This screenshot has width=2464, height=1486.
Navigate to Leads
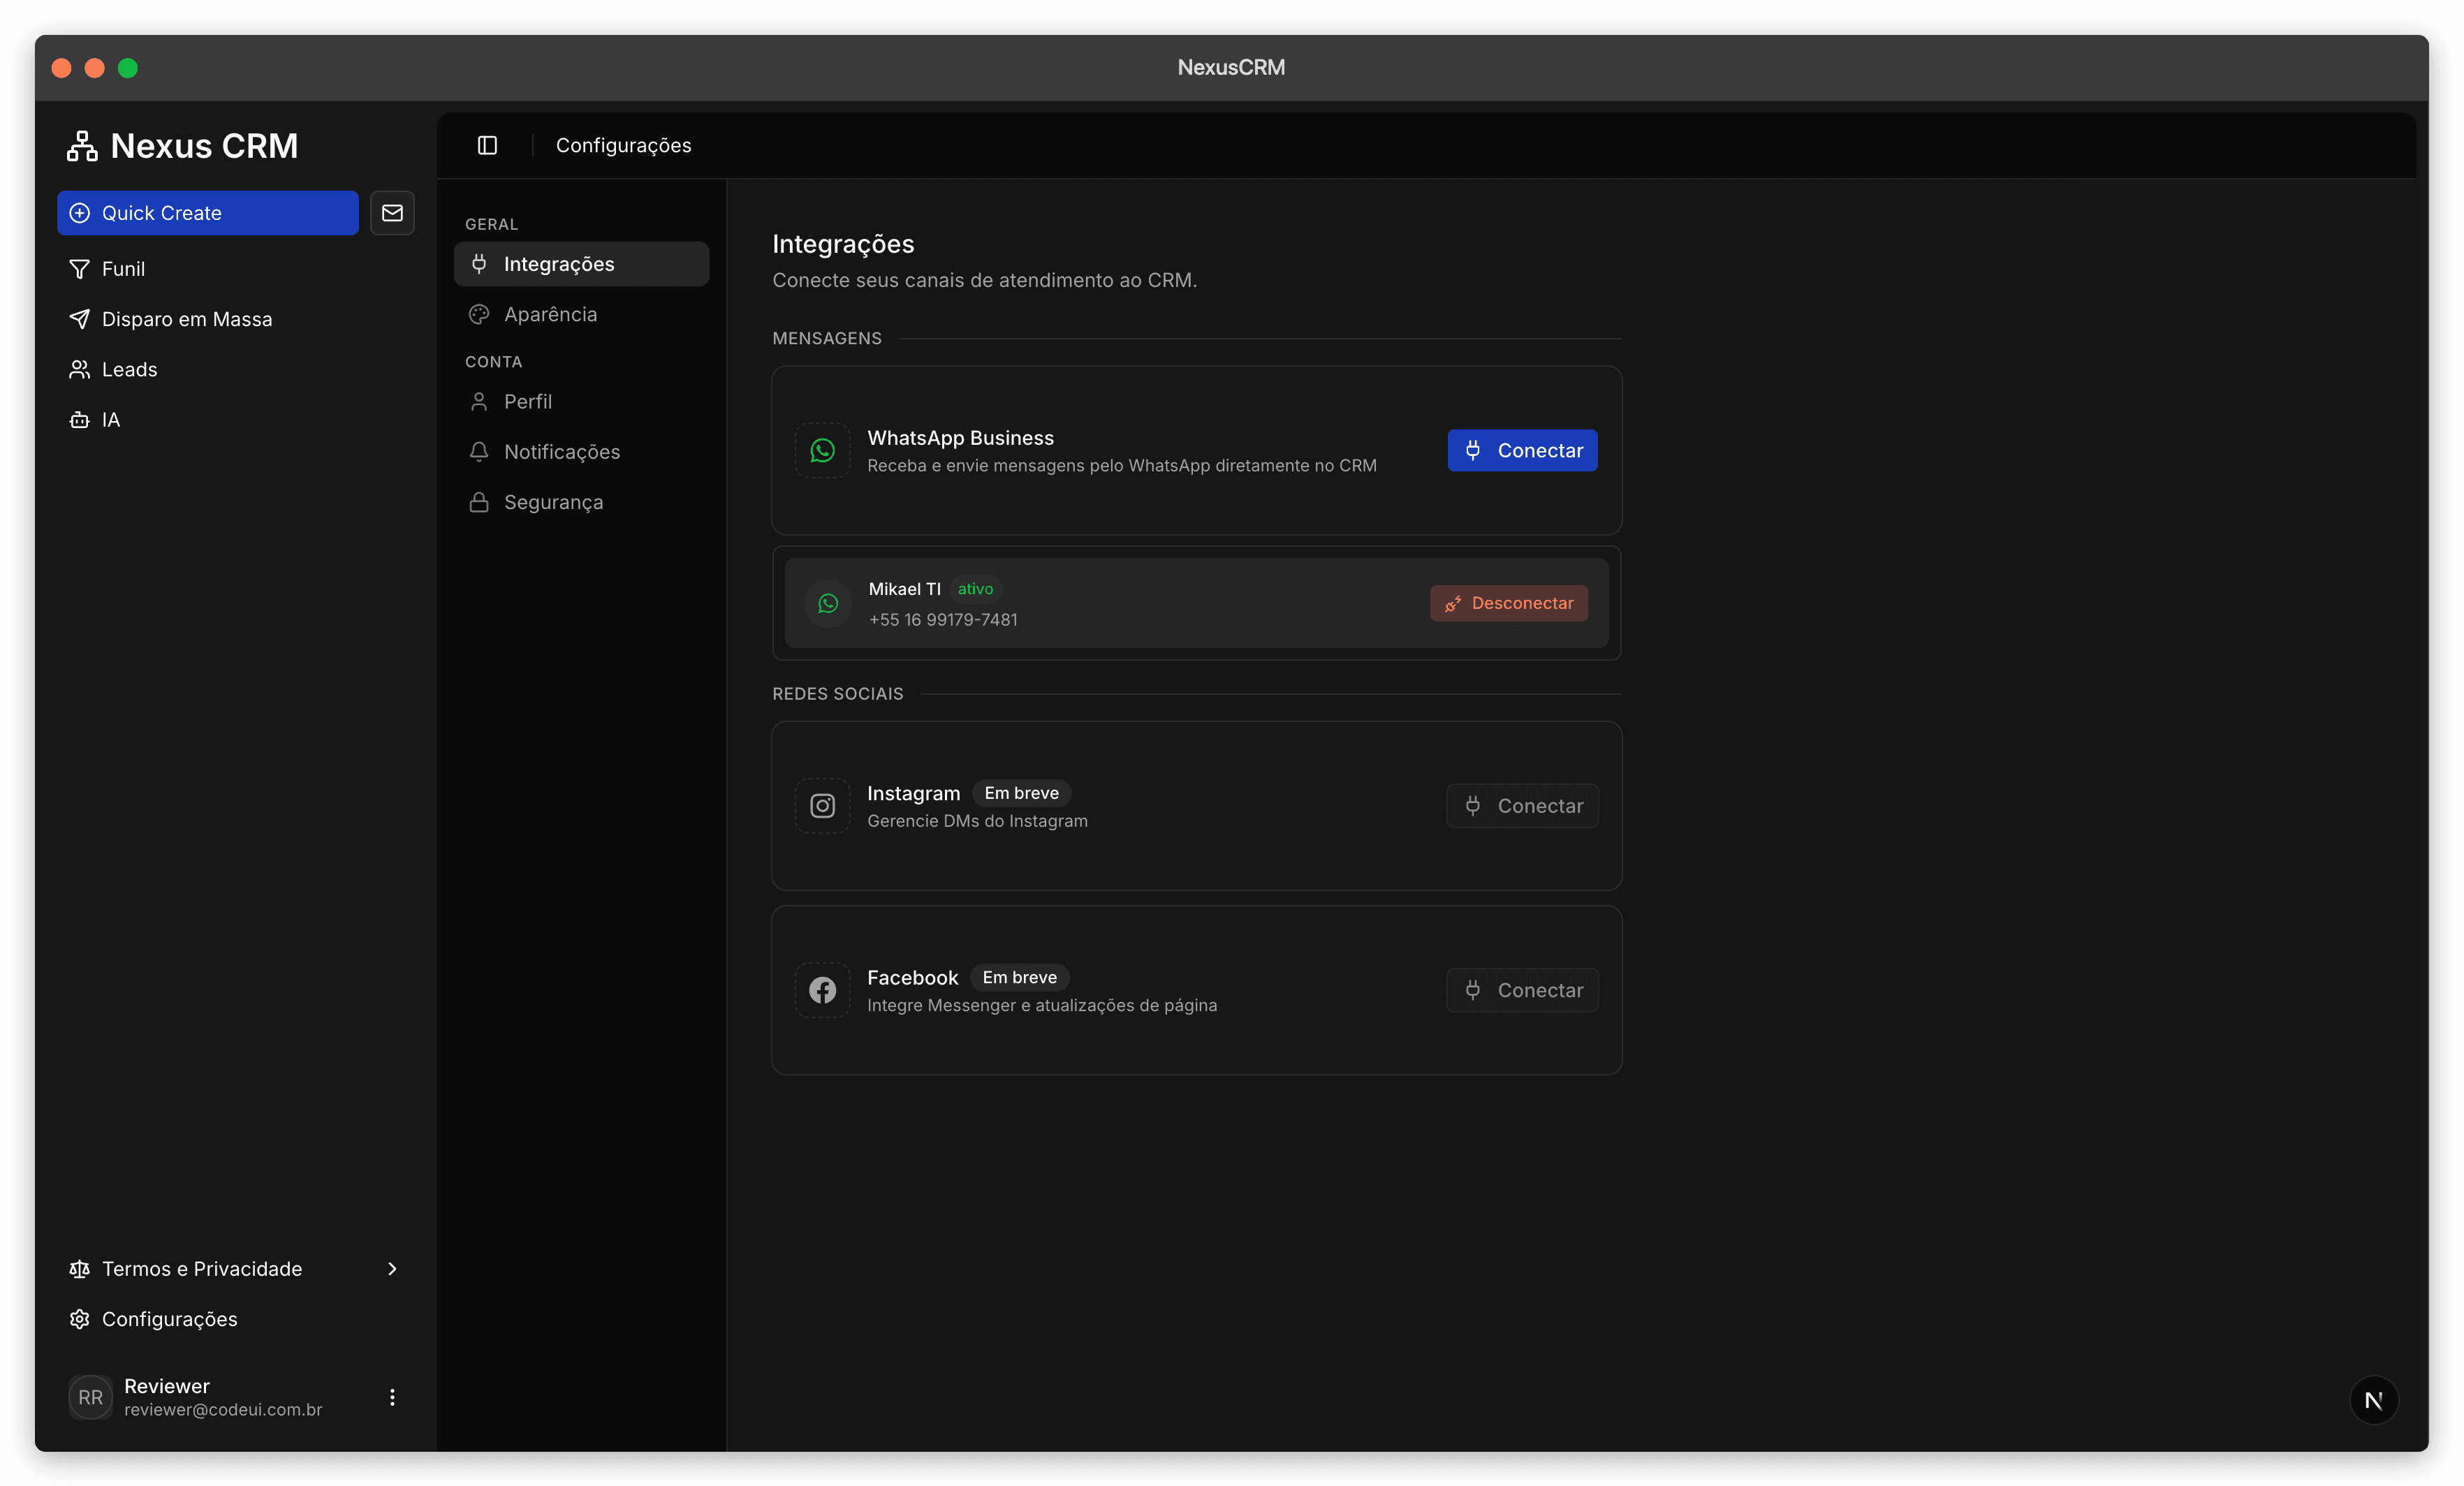[x=236, y=369]
